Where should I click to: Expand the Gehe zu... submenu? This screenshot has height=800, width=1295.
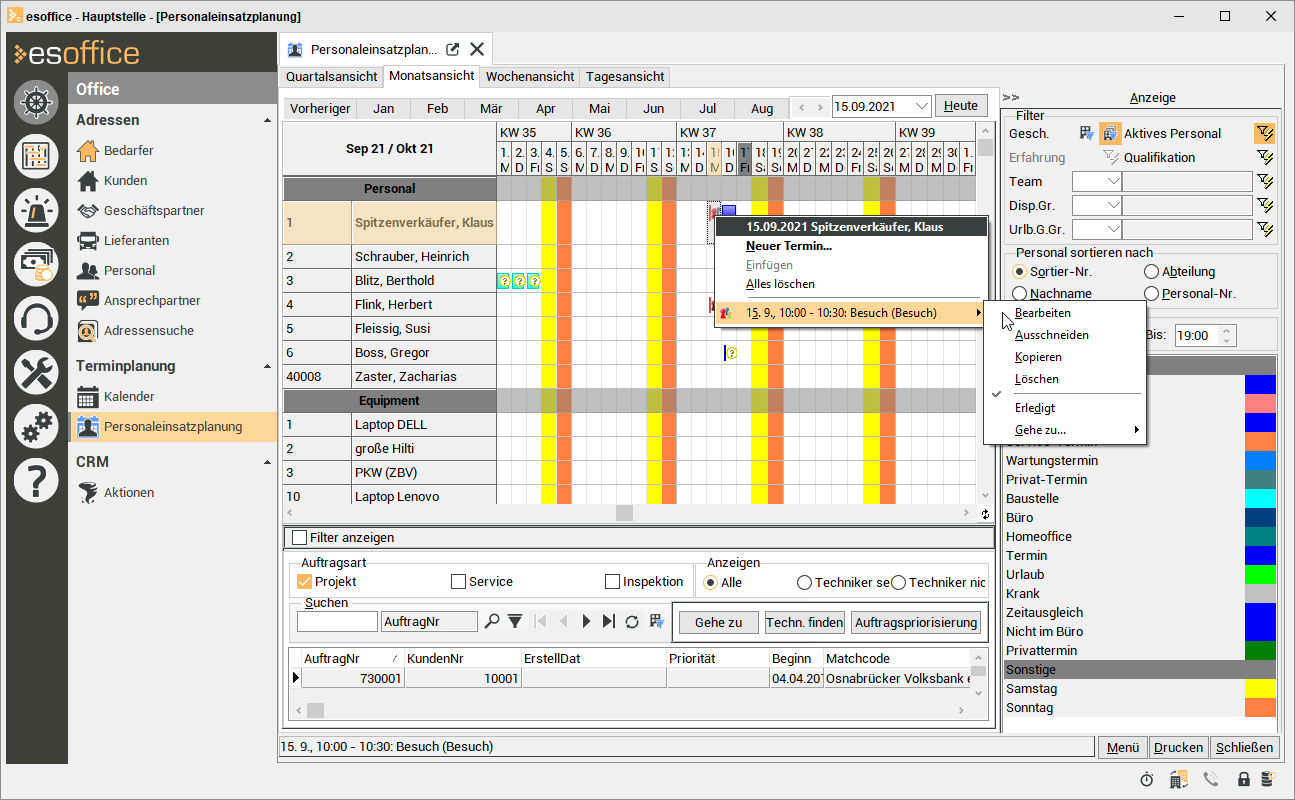1065,430
